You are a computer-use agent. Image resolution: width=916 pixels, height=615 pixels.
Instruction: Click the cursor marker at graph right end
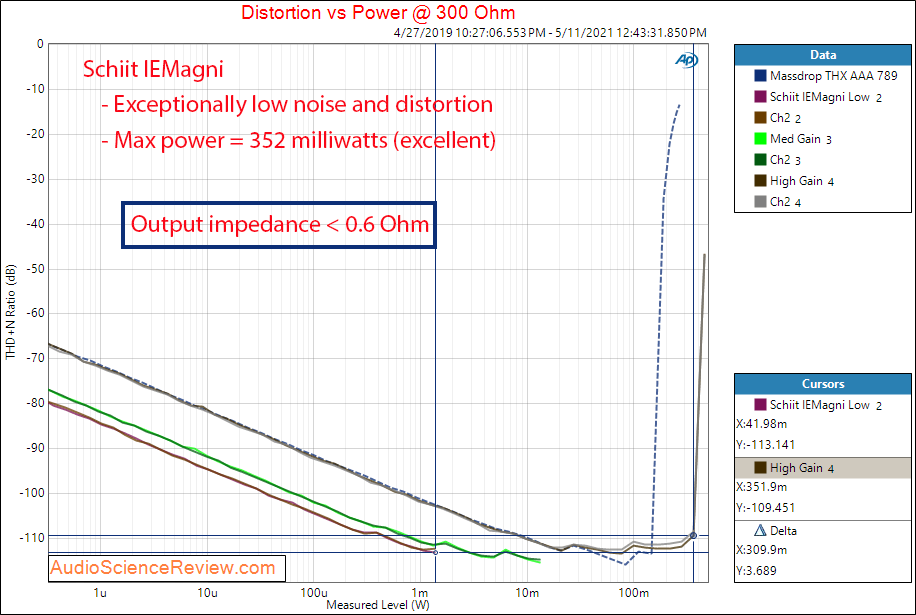tap(693, 536)
